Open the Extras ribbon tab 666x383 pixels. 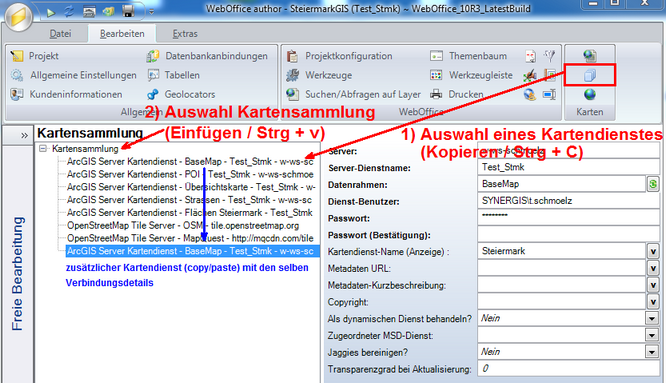click(185, 34)
